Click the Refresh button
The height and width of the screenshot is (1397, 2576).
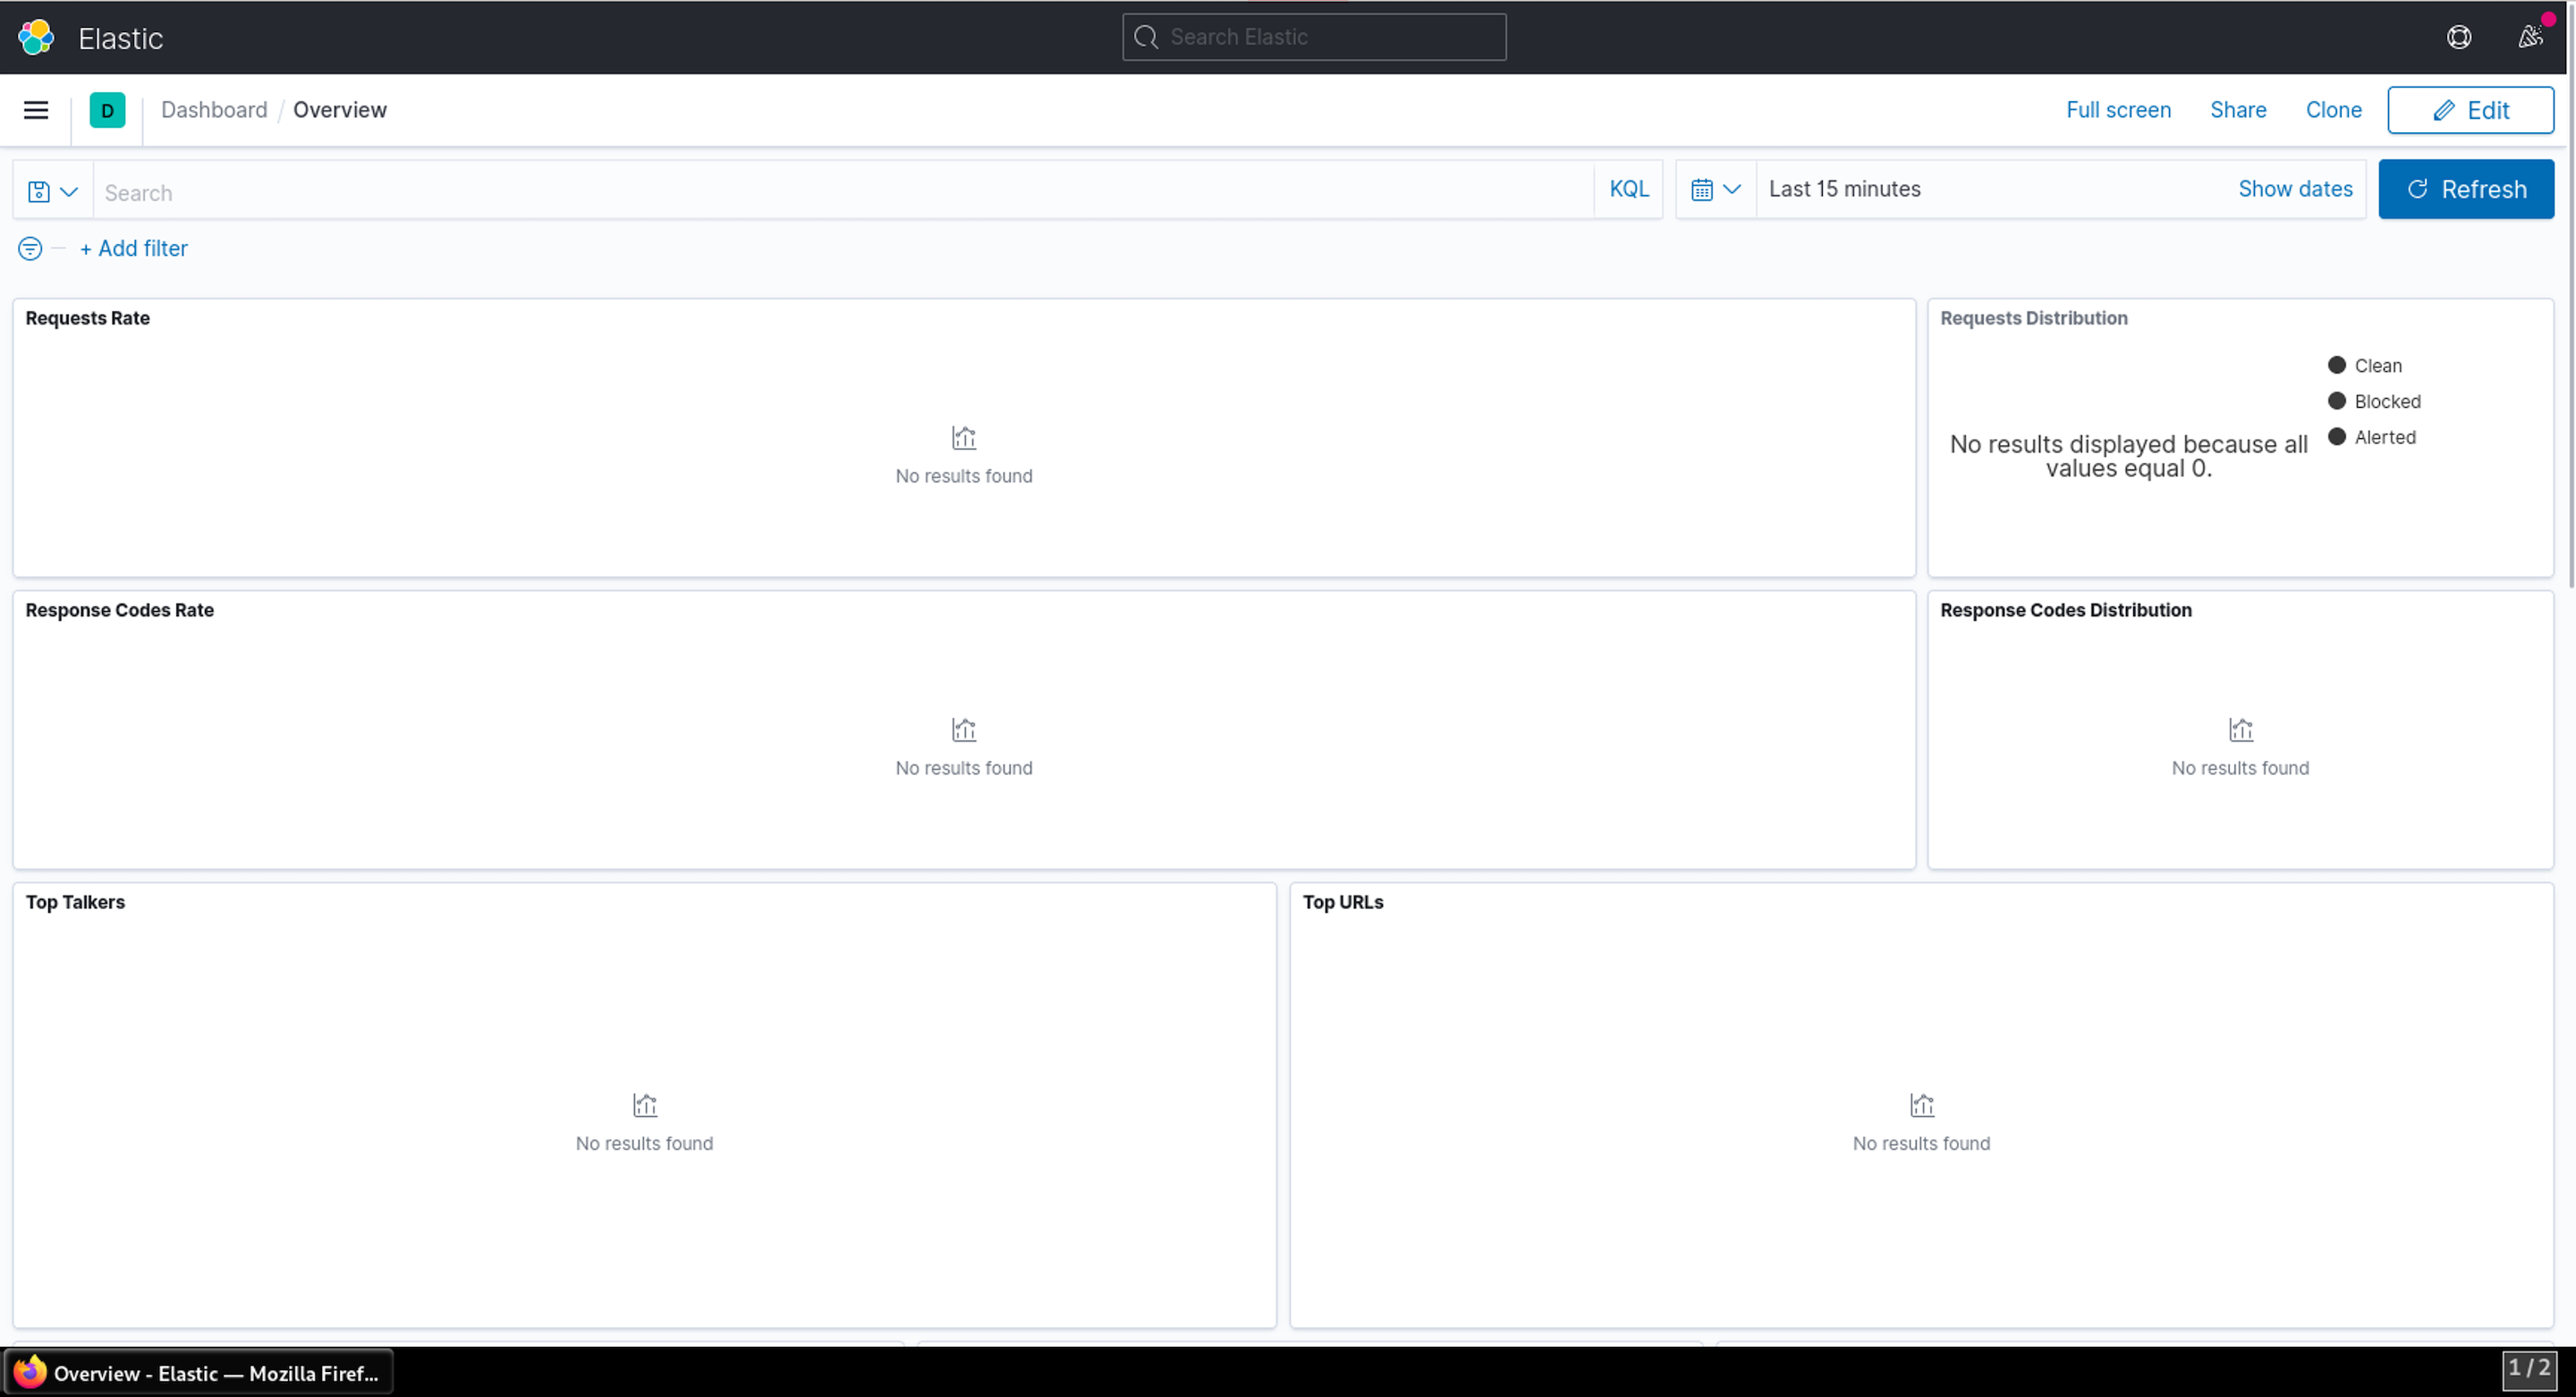(x=2466, y=189)
